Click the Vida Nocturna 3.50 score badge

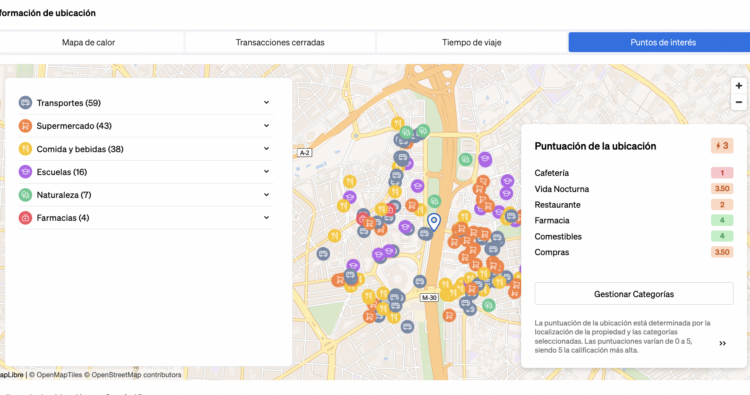tap(722, 188)
